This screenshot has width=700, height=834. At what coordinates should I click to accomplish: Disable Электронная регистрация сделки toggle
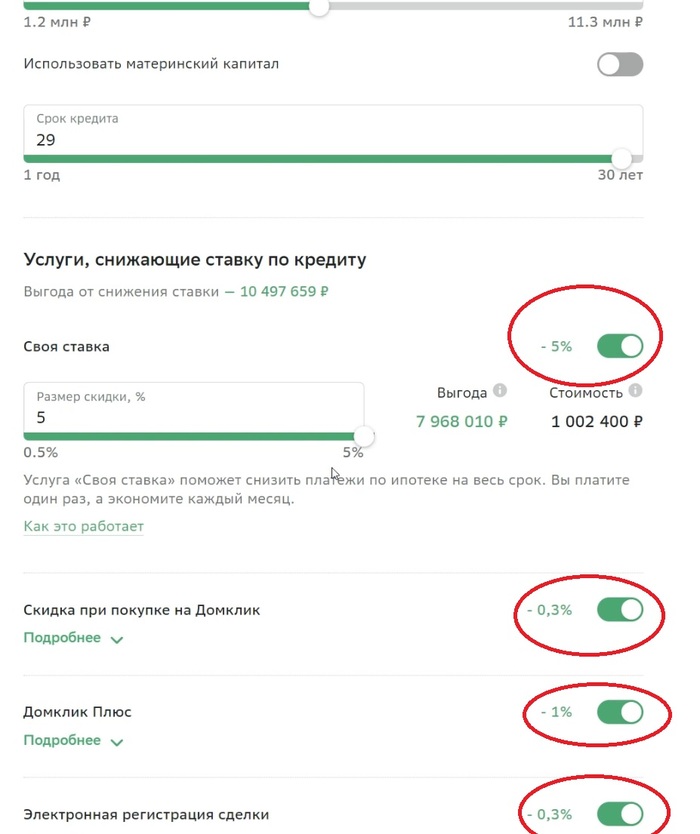tap(620, 815)
